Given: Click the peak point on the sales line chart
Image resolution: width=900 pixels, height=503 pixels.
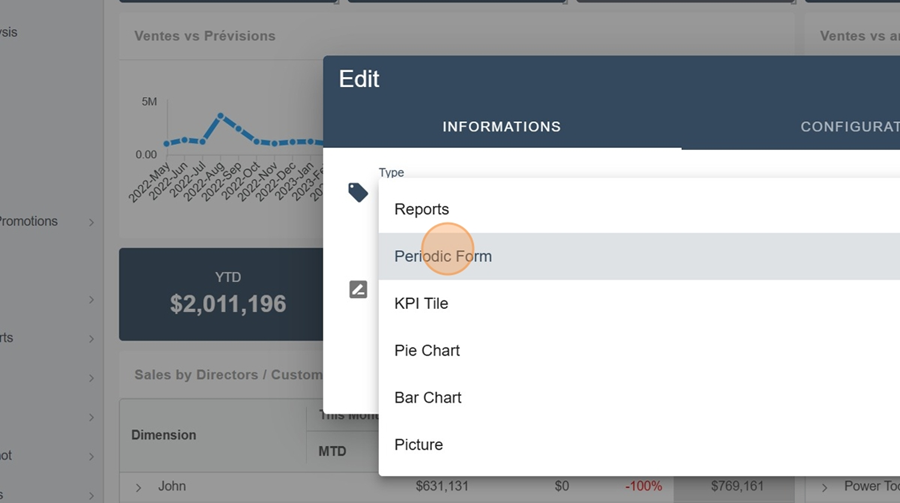Looking at the screenshot, I should coord(221,116).
